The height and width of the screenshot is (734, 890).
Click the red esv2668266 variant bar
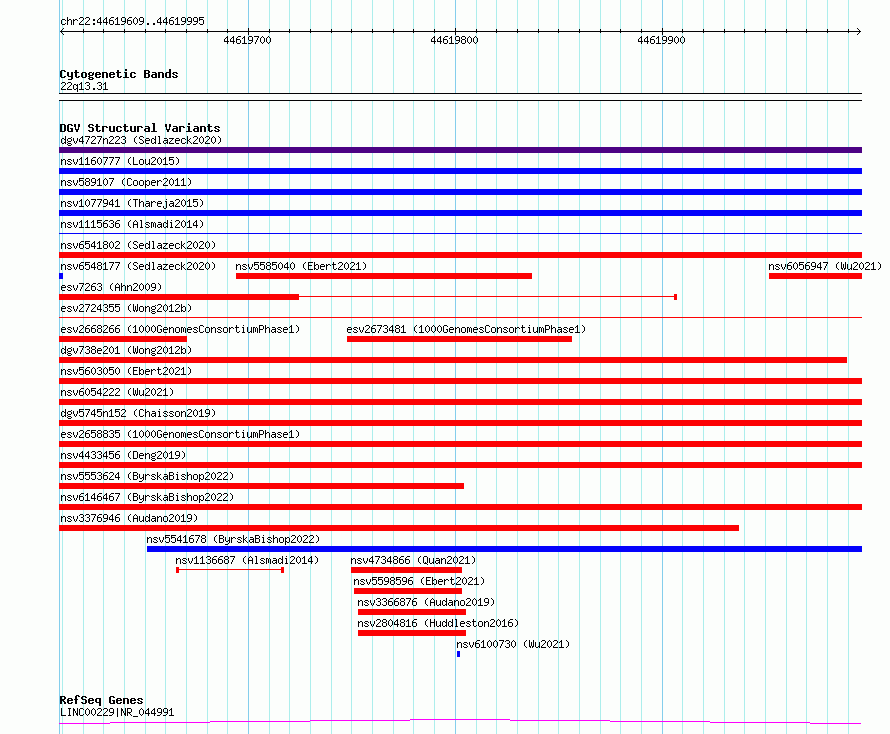pos(123,339)
